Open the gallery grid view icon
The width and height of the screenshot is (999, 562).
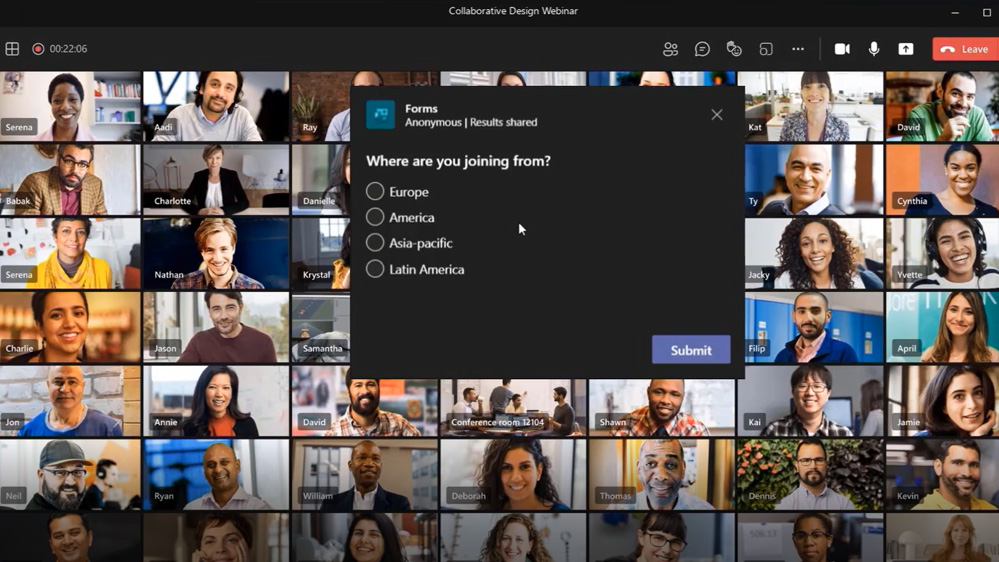pos(12,48)
